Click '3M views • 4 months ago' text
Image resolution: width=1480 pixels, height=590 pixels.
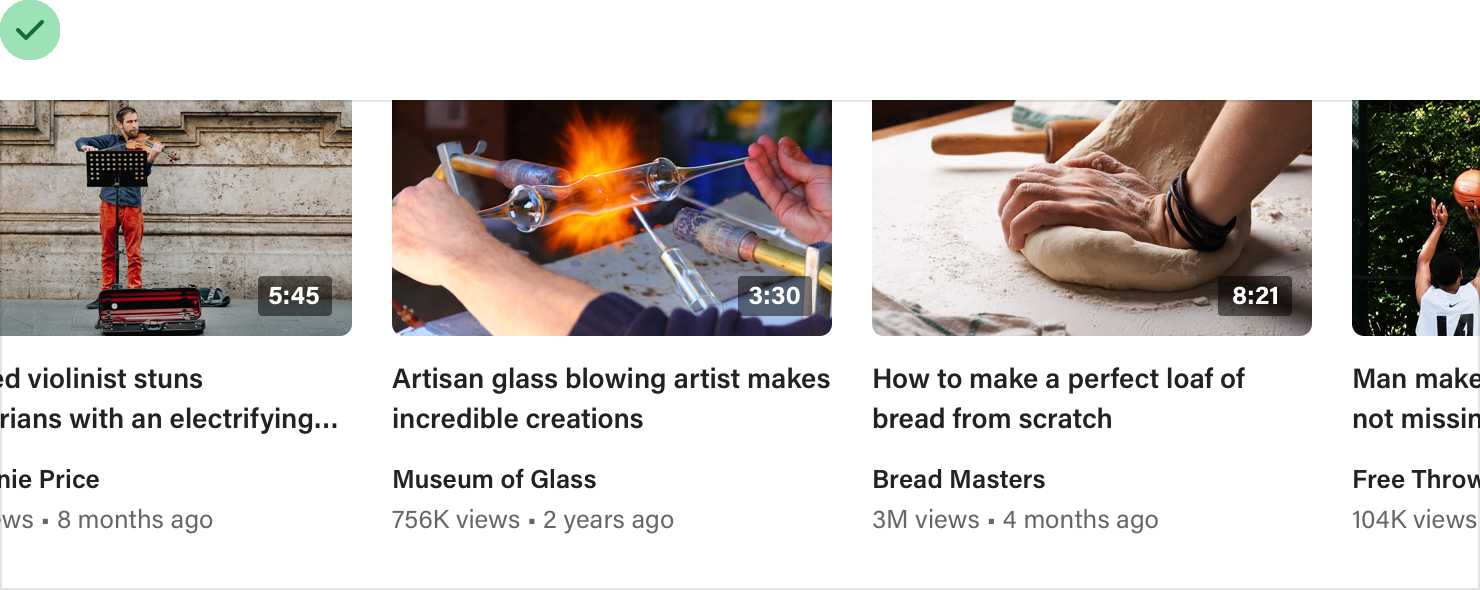1015,520
